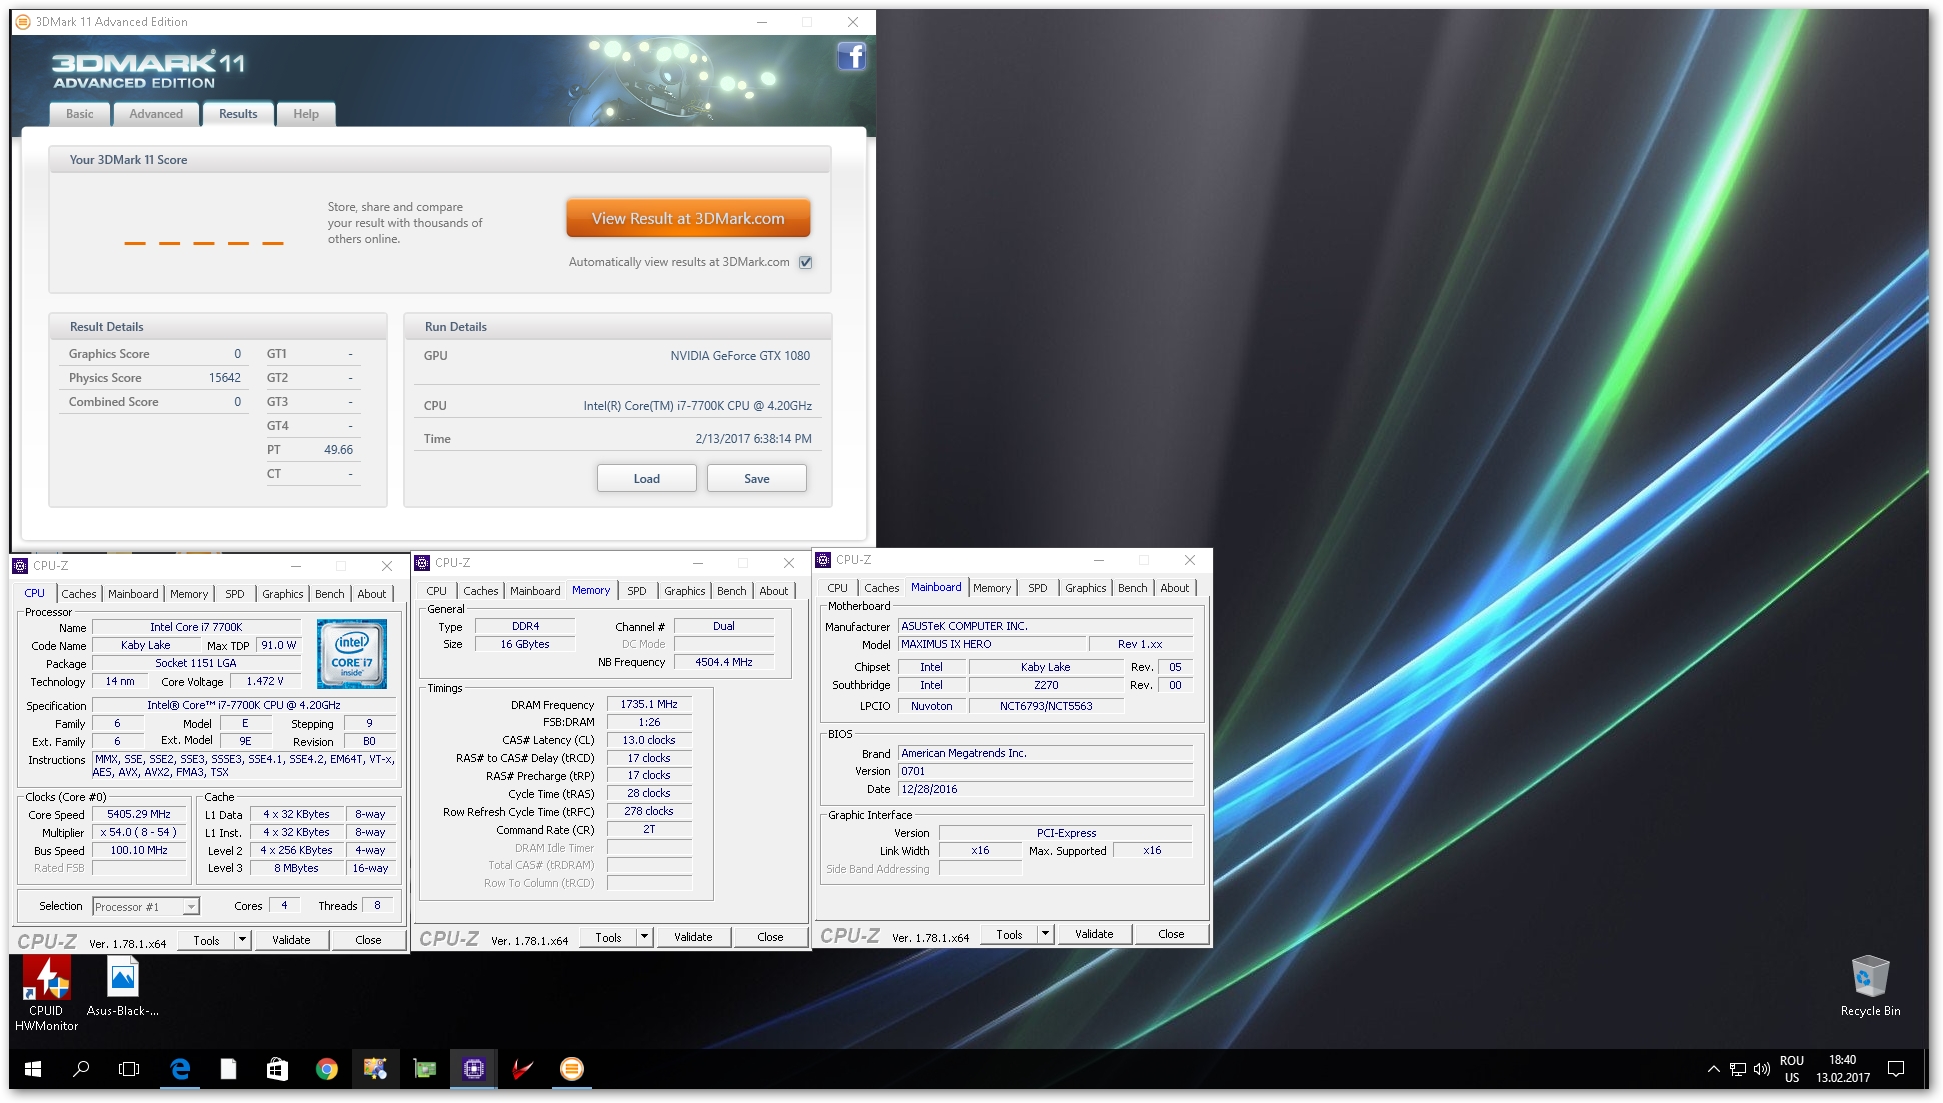Click the DRAM Frequency 1735.1 MHz value
Image resolution: width=1943 pixels, height=1103 pixels.
coord(649,704)
